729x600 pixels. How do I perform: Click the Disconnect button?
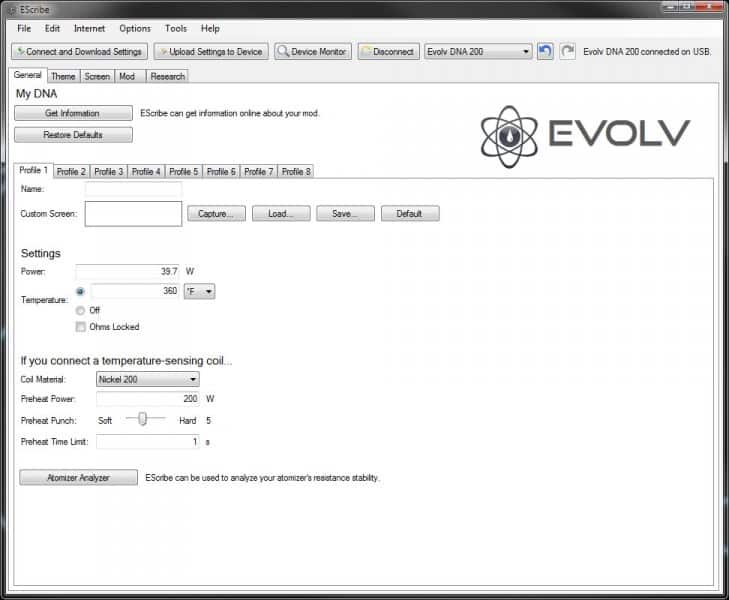click(x=389, y=52)
